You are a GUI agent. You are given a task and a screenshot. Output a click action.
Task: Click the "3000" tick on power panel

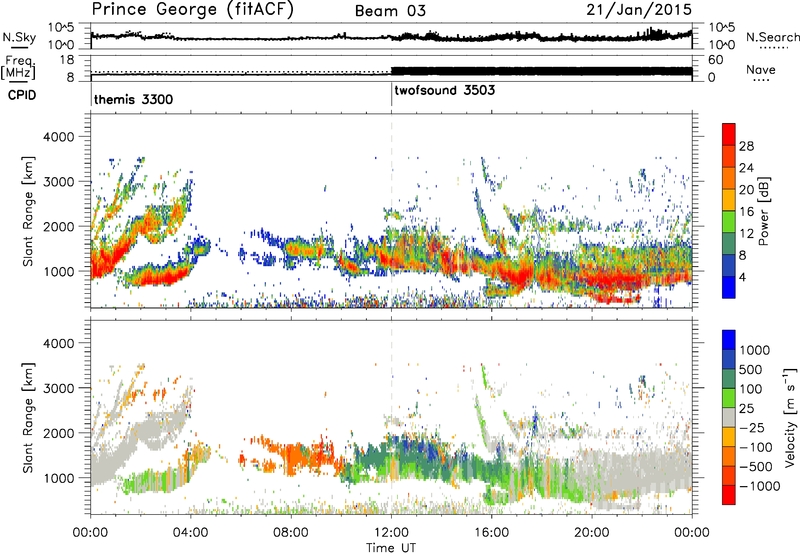[x=58, y=182]
